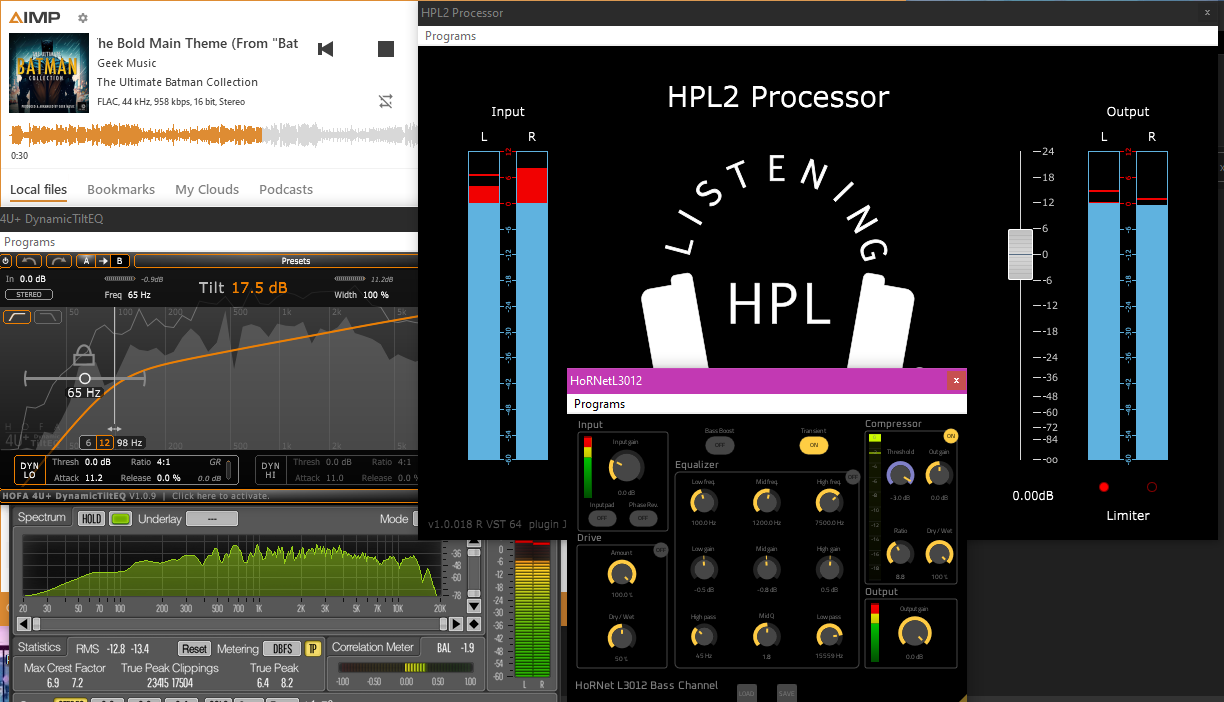Viewport: 1224px width, 702px height.
Task: Click undo arrow in DynamicTiltEQ
Action: [x=29, y=261]
